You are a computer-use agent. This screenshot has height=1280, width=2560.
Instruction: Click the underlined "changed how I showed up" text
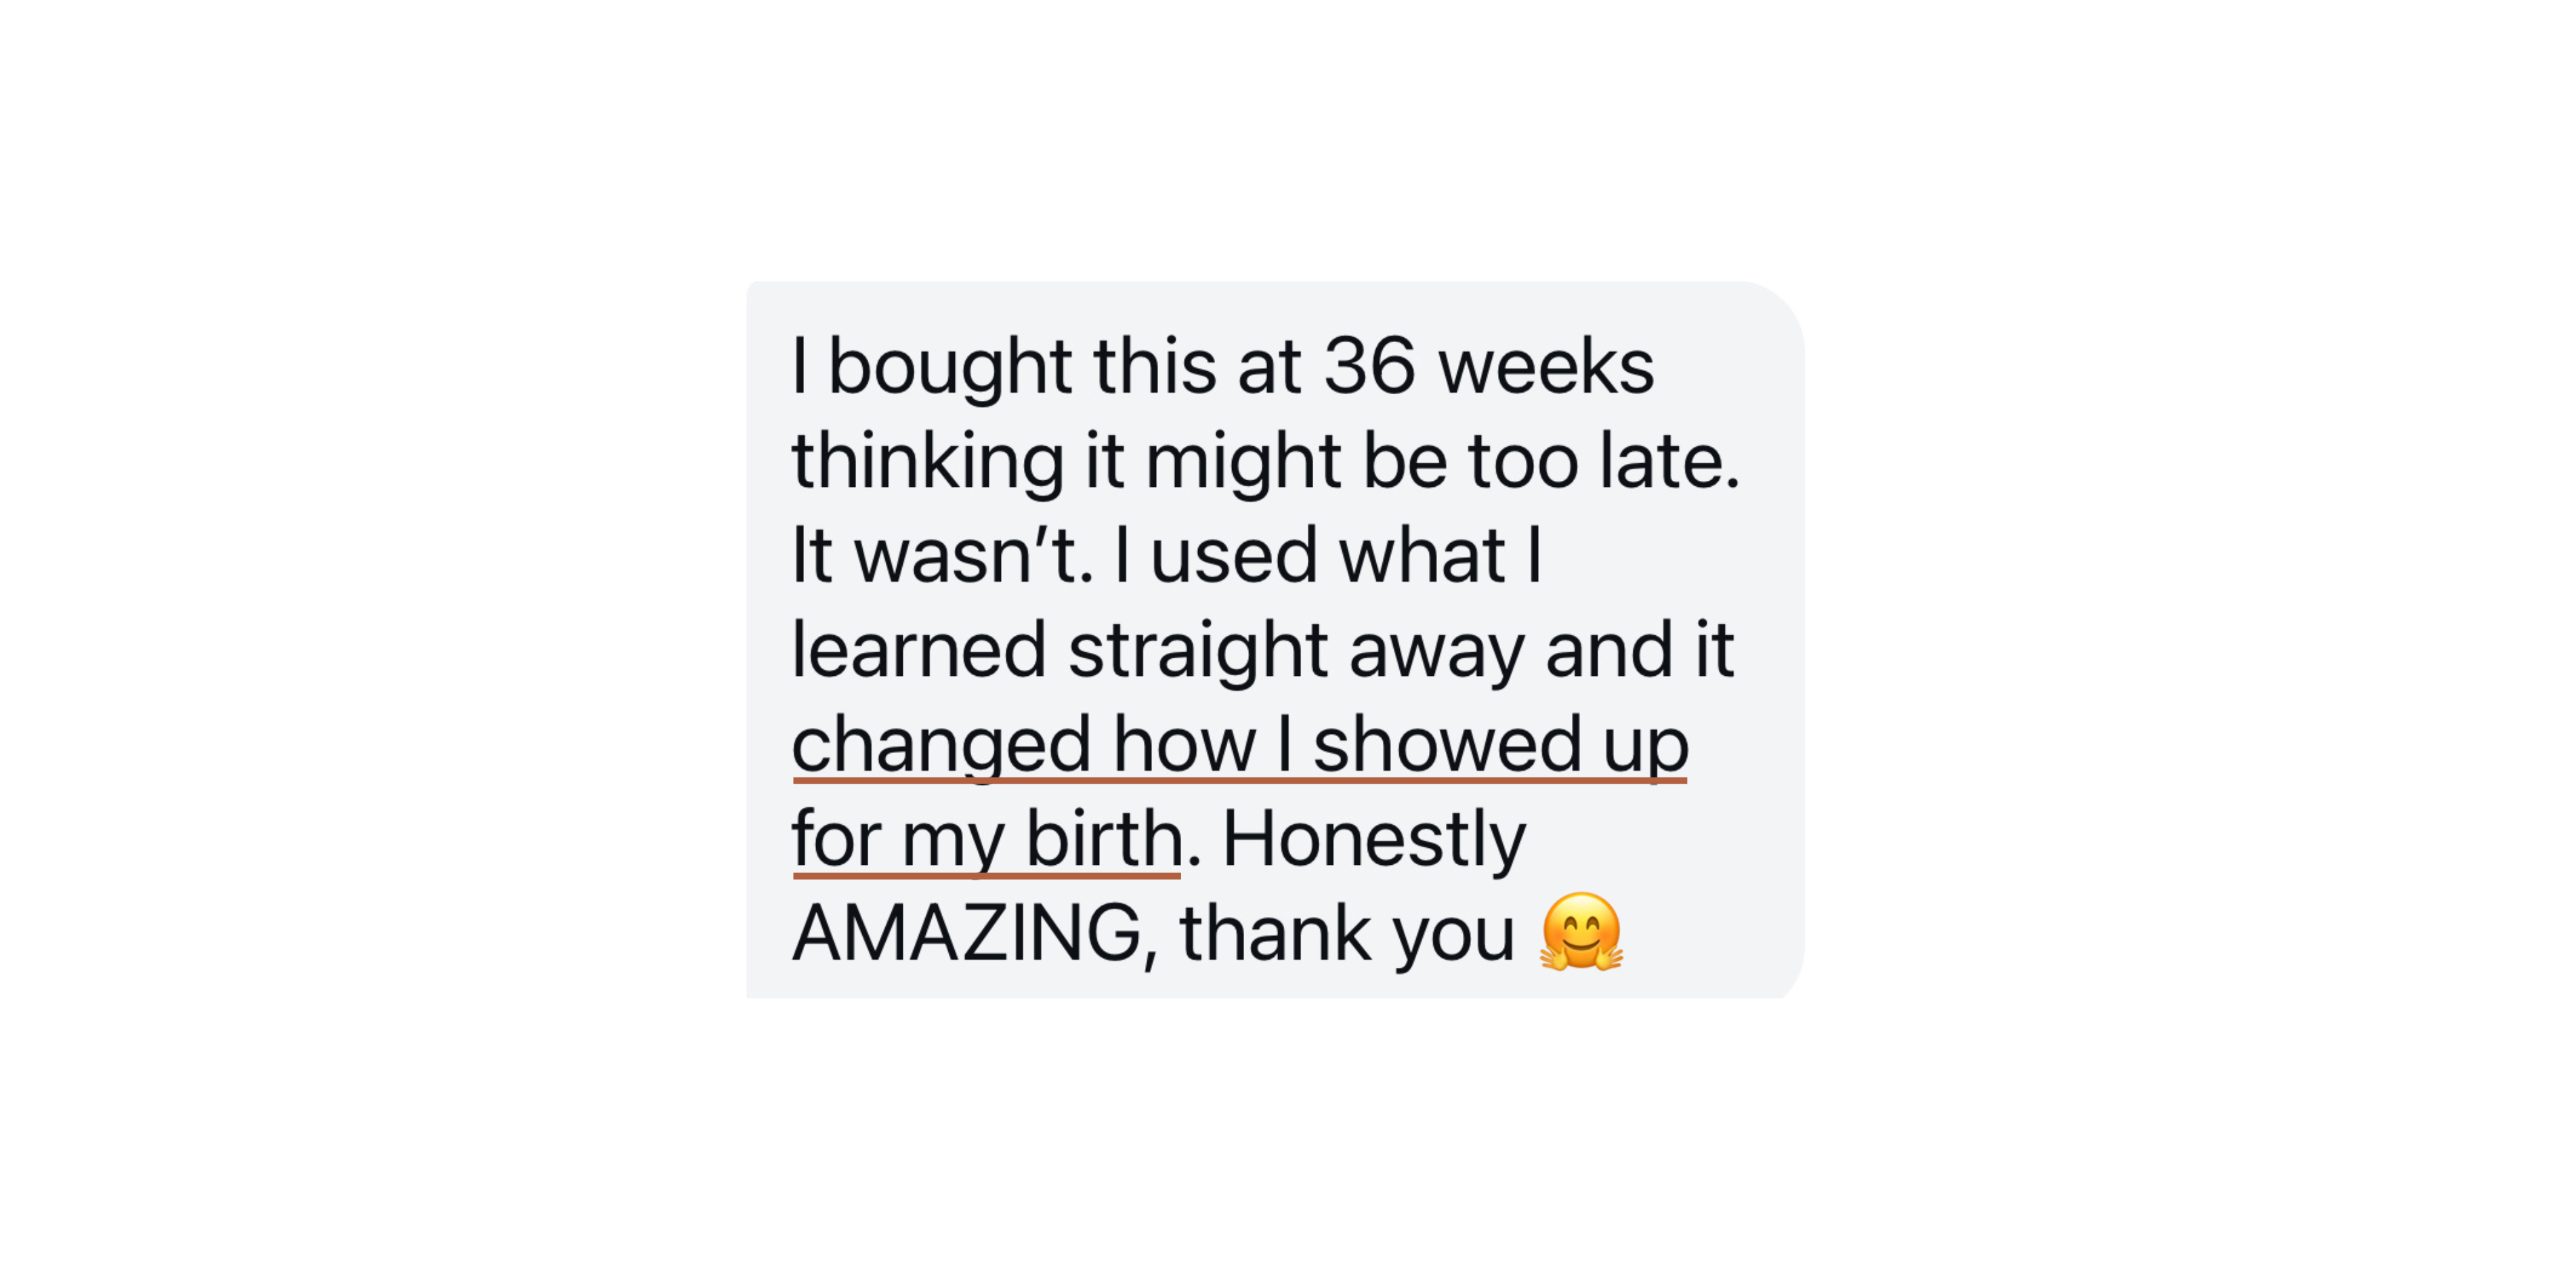point(1239,745)
